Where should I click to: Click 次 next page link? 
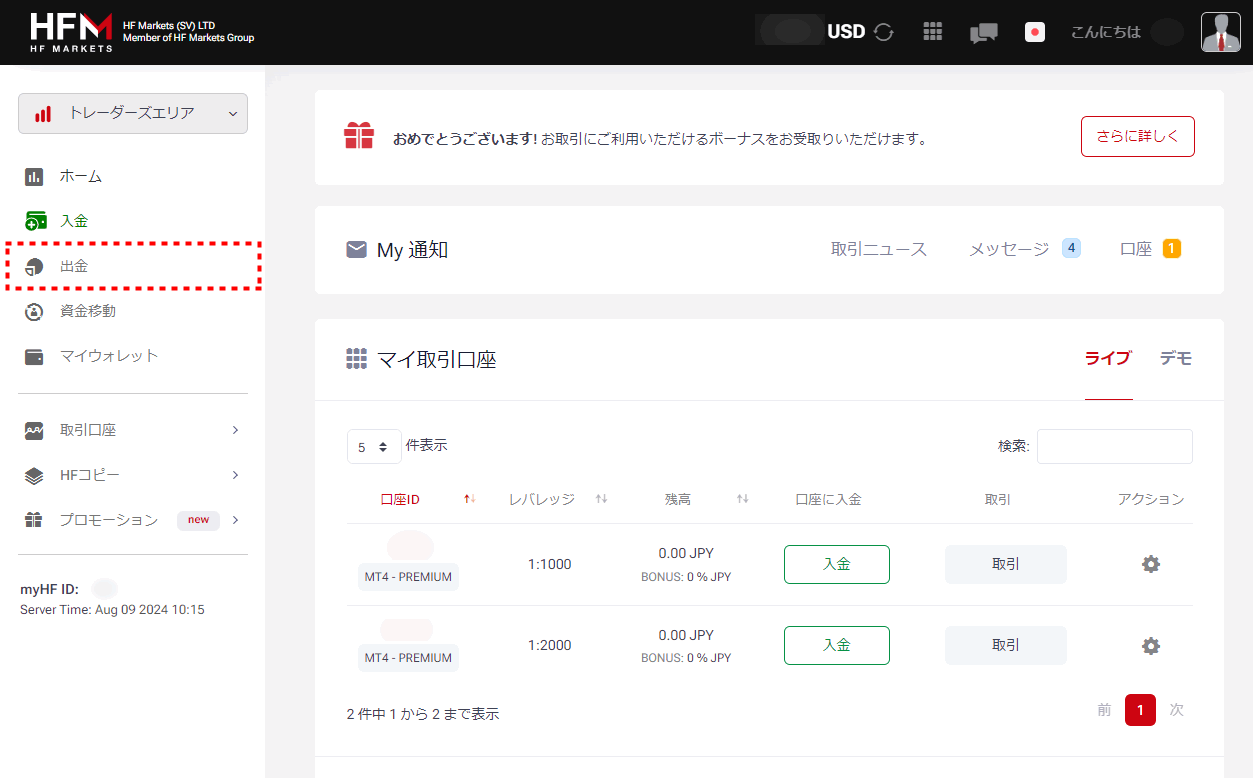tap(1177, 710)
